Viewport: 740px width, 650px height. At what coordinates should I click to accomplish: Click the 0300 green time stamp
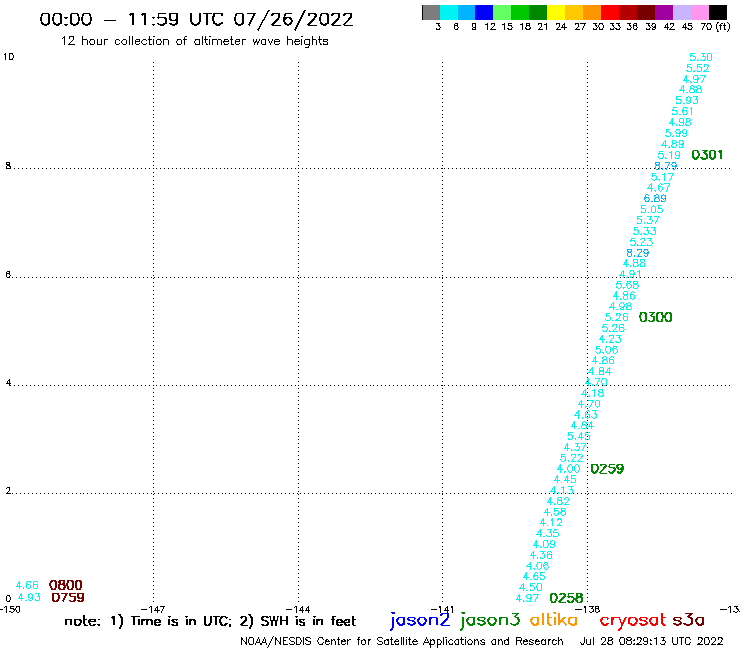(x=655, y=317)
